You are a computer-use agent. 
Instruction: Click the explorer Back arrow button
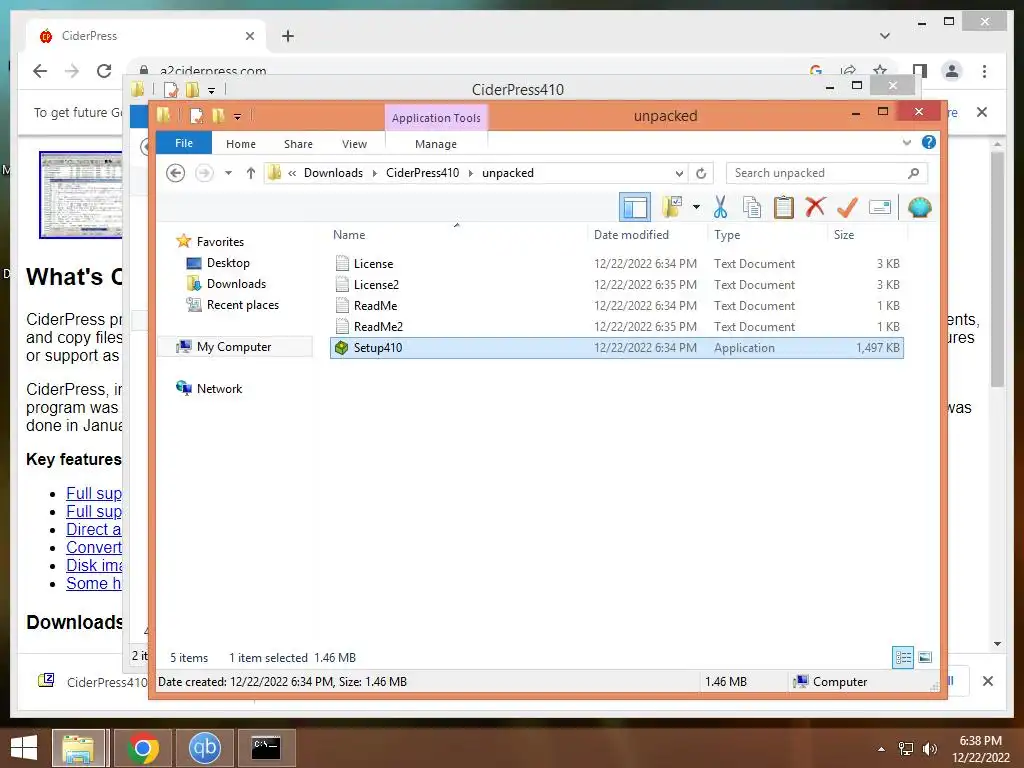point(175,173)
